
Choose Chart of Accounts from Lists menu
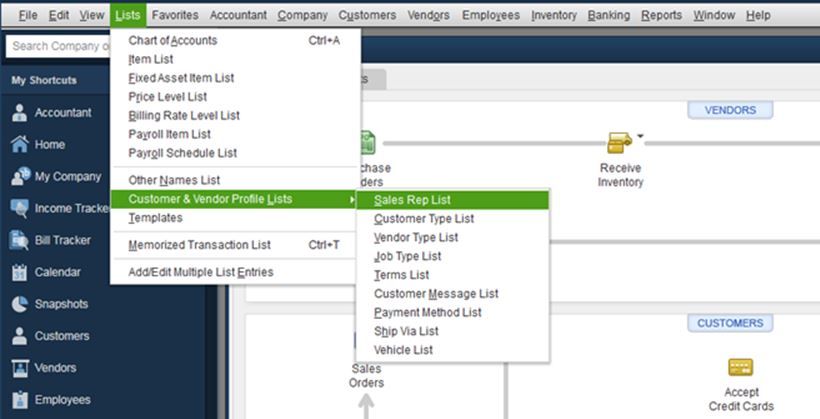point(235,40)
